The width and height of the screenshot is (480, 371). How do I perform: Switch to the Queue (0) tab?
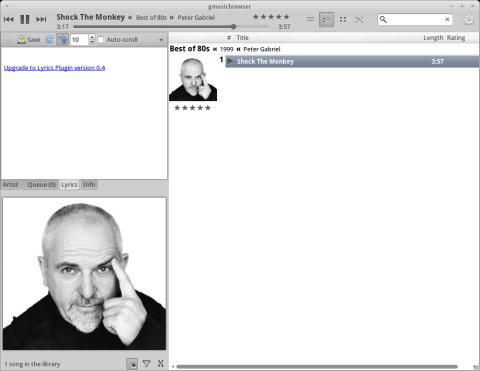[x=42, y=185]
